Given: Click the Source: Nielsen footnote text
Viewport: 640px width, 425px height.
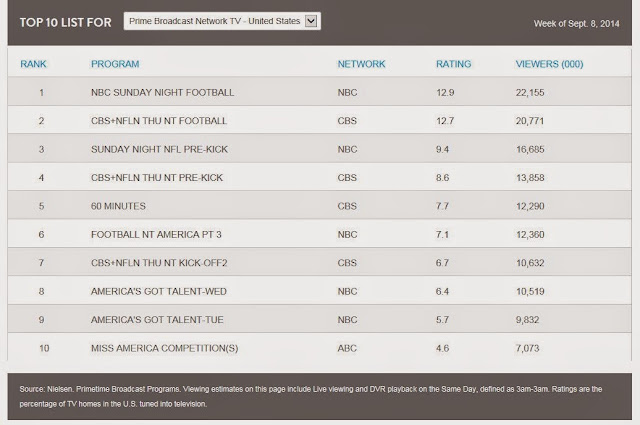Looking at the screenshot, I should 311,396.
